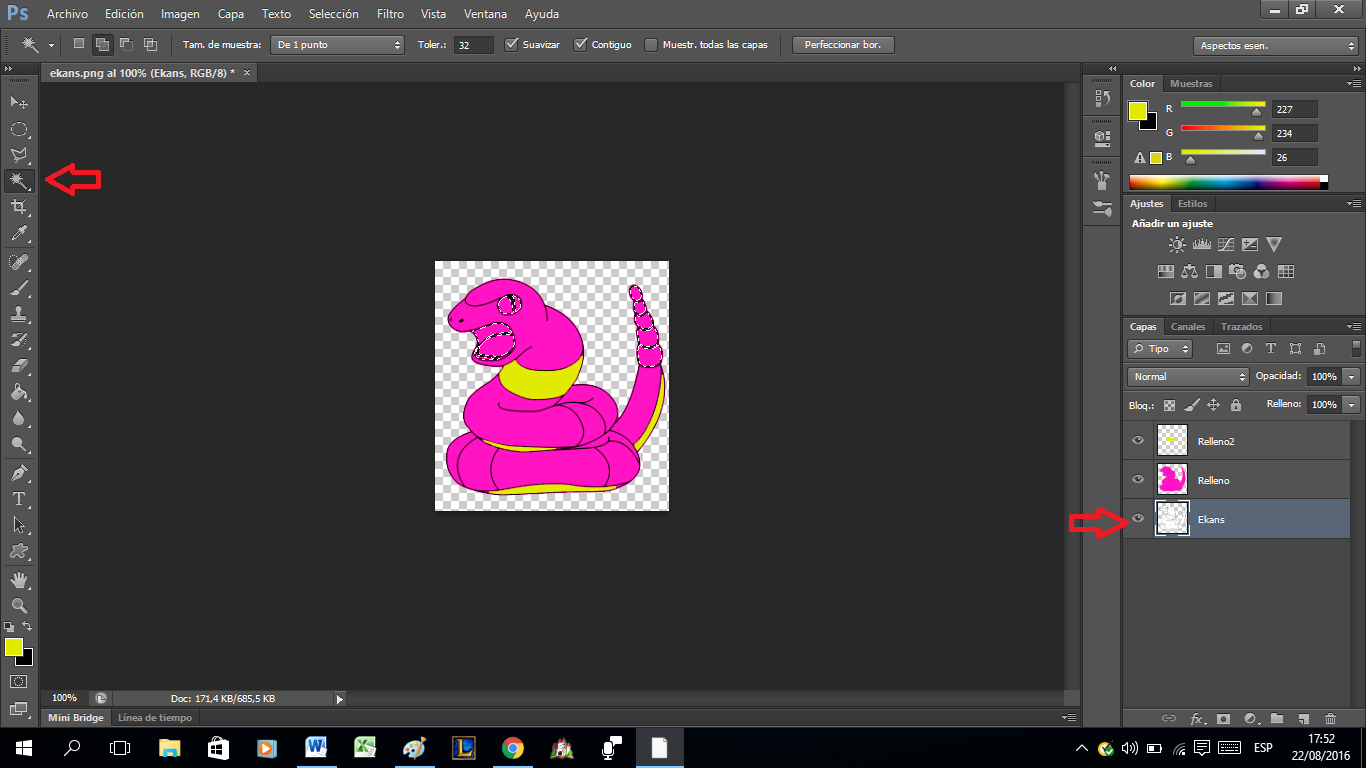Choose New selection mode

pos(79,44)
